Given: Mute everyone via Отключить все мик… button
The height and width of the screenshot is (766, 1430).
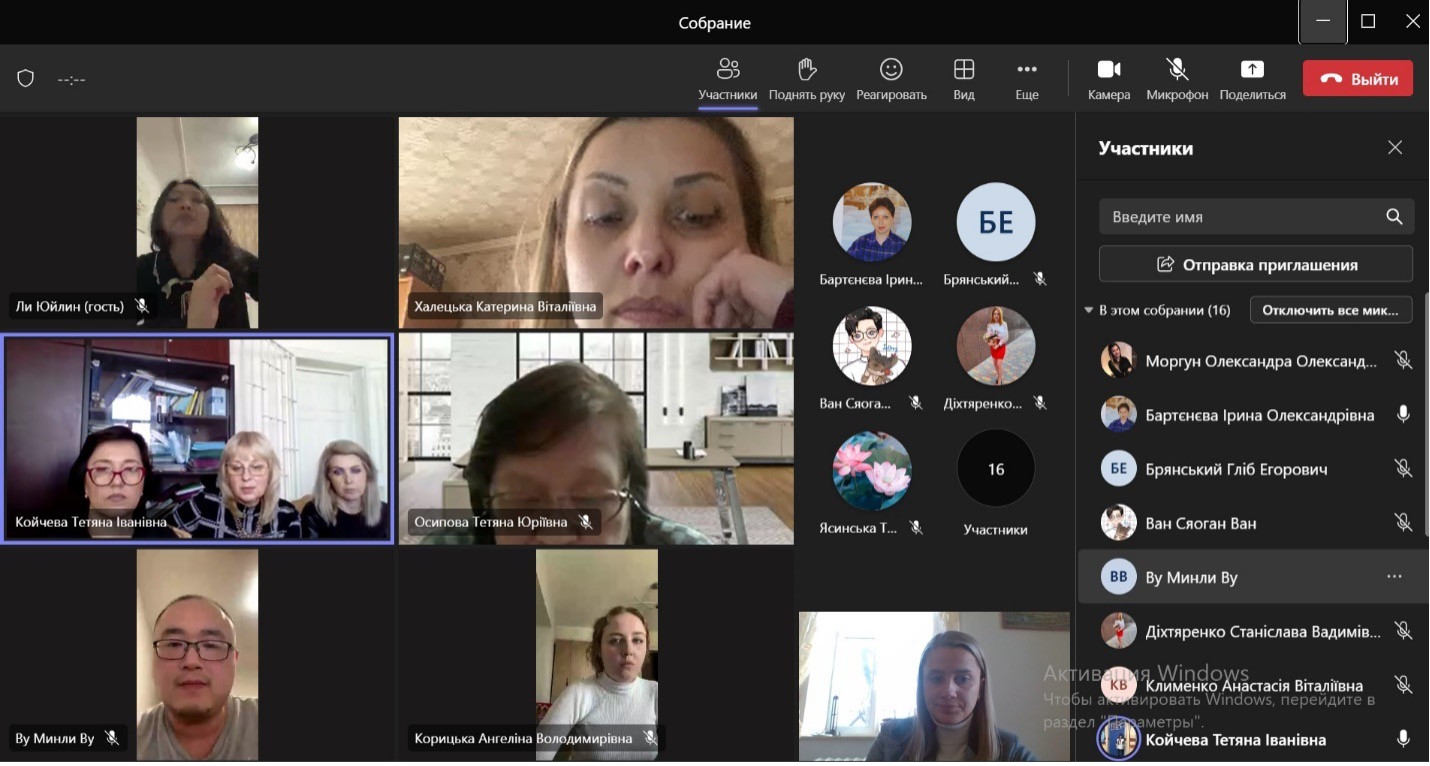Looking at the screenshot, I should [x=1331, y=310].
